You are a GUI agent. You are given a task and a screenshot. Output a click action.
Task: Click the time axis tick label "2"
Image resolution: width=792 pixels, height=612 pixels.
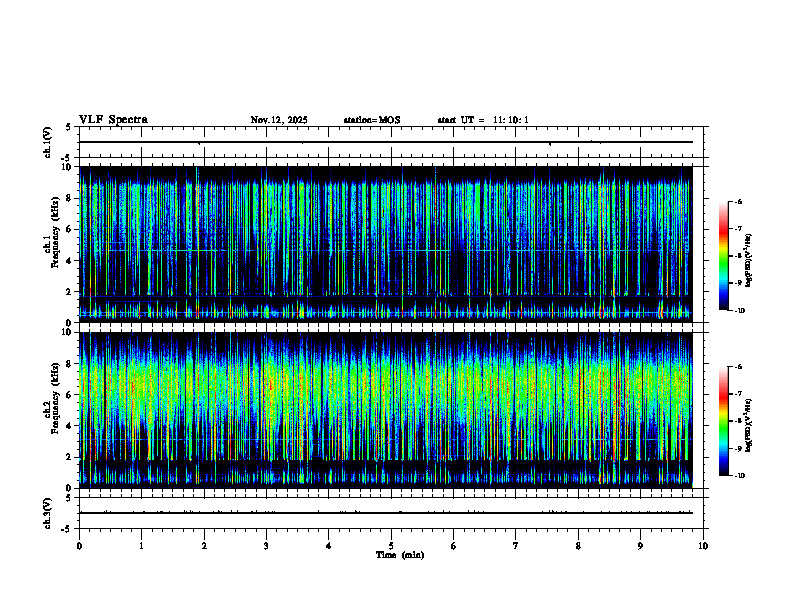coord(204,546)
